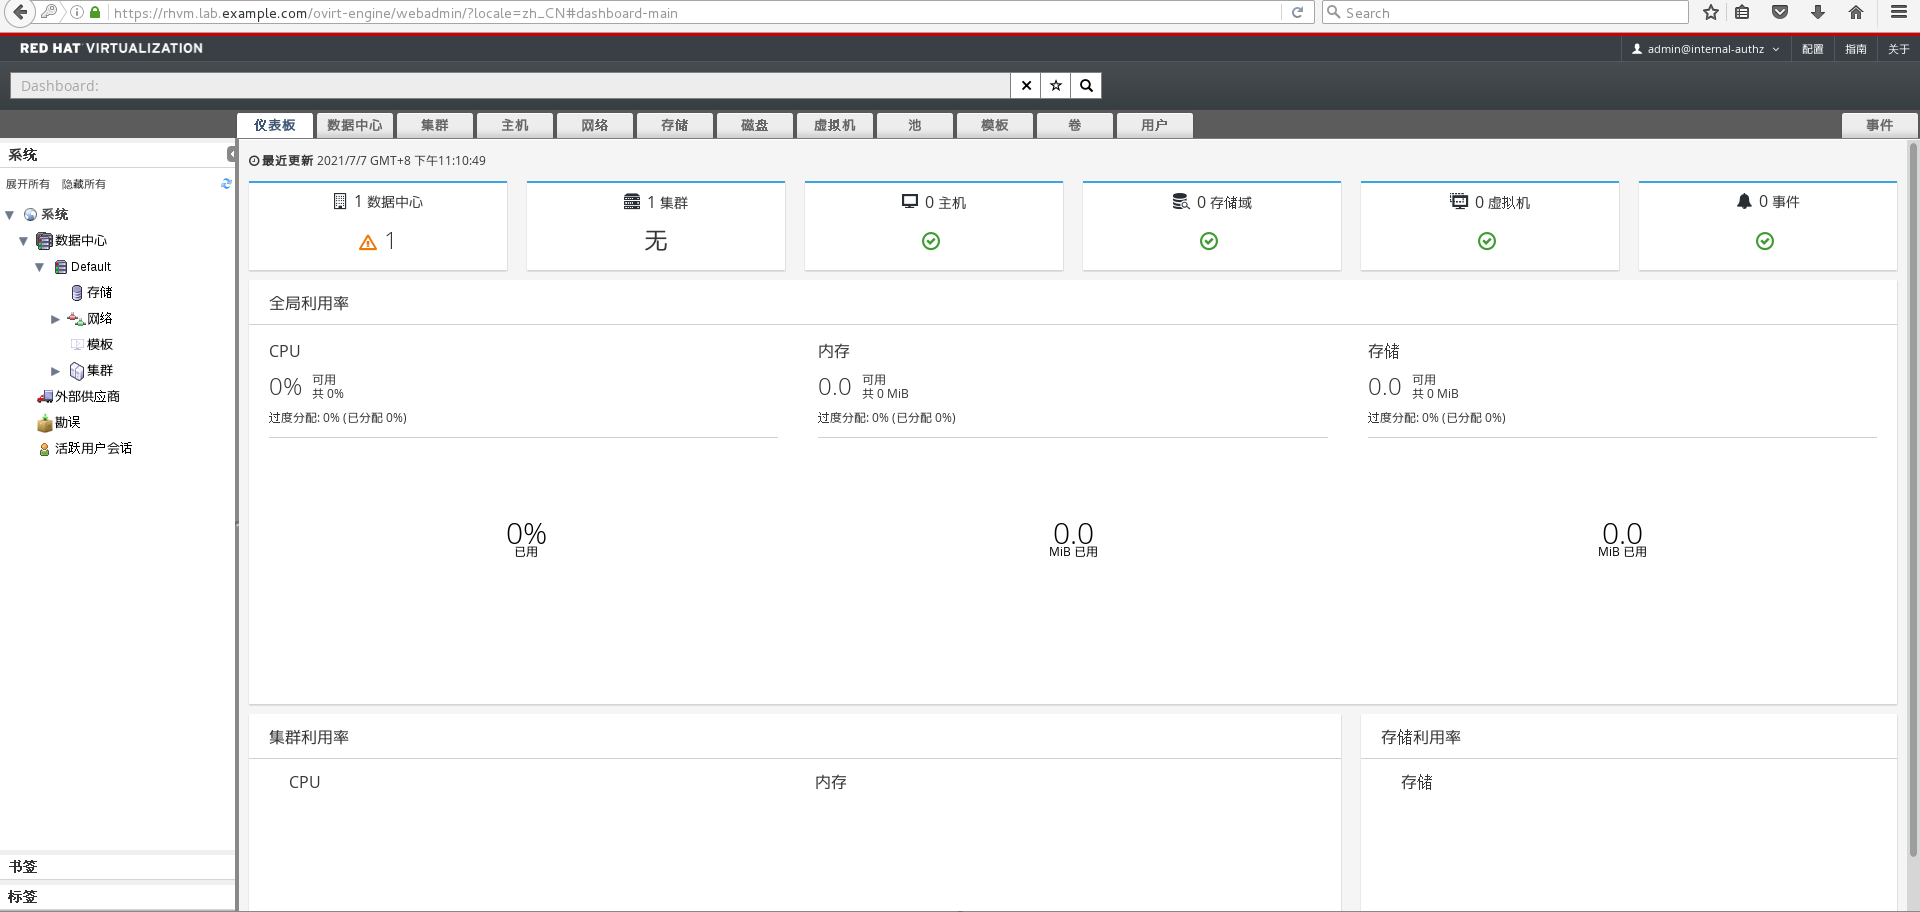Image resolution: width=1920 pixels, height=912 pixels.
Task: Clear the Dashboard search with the X icon
Action: 1025,85
